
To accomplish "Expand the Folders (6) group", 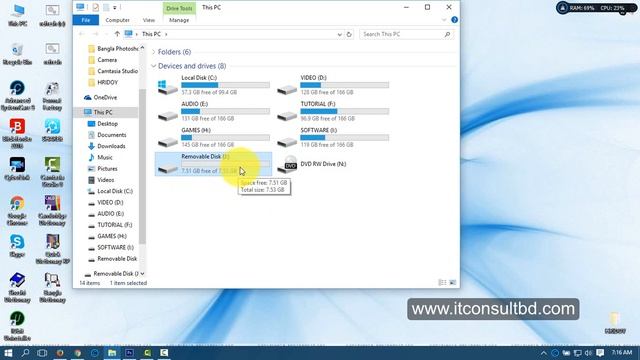I will pyautogui.click(x=153, y=52).
